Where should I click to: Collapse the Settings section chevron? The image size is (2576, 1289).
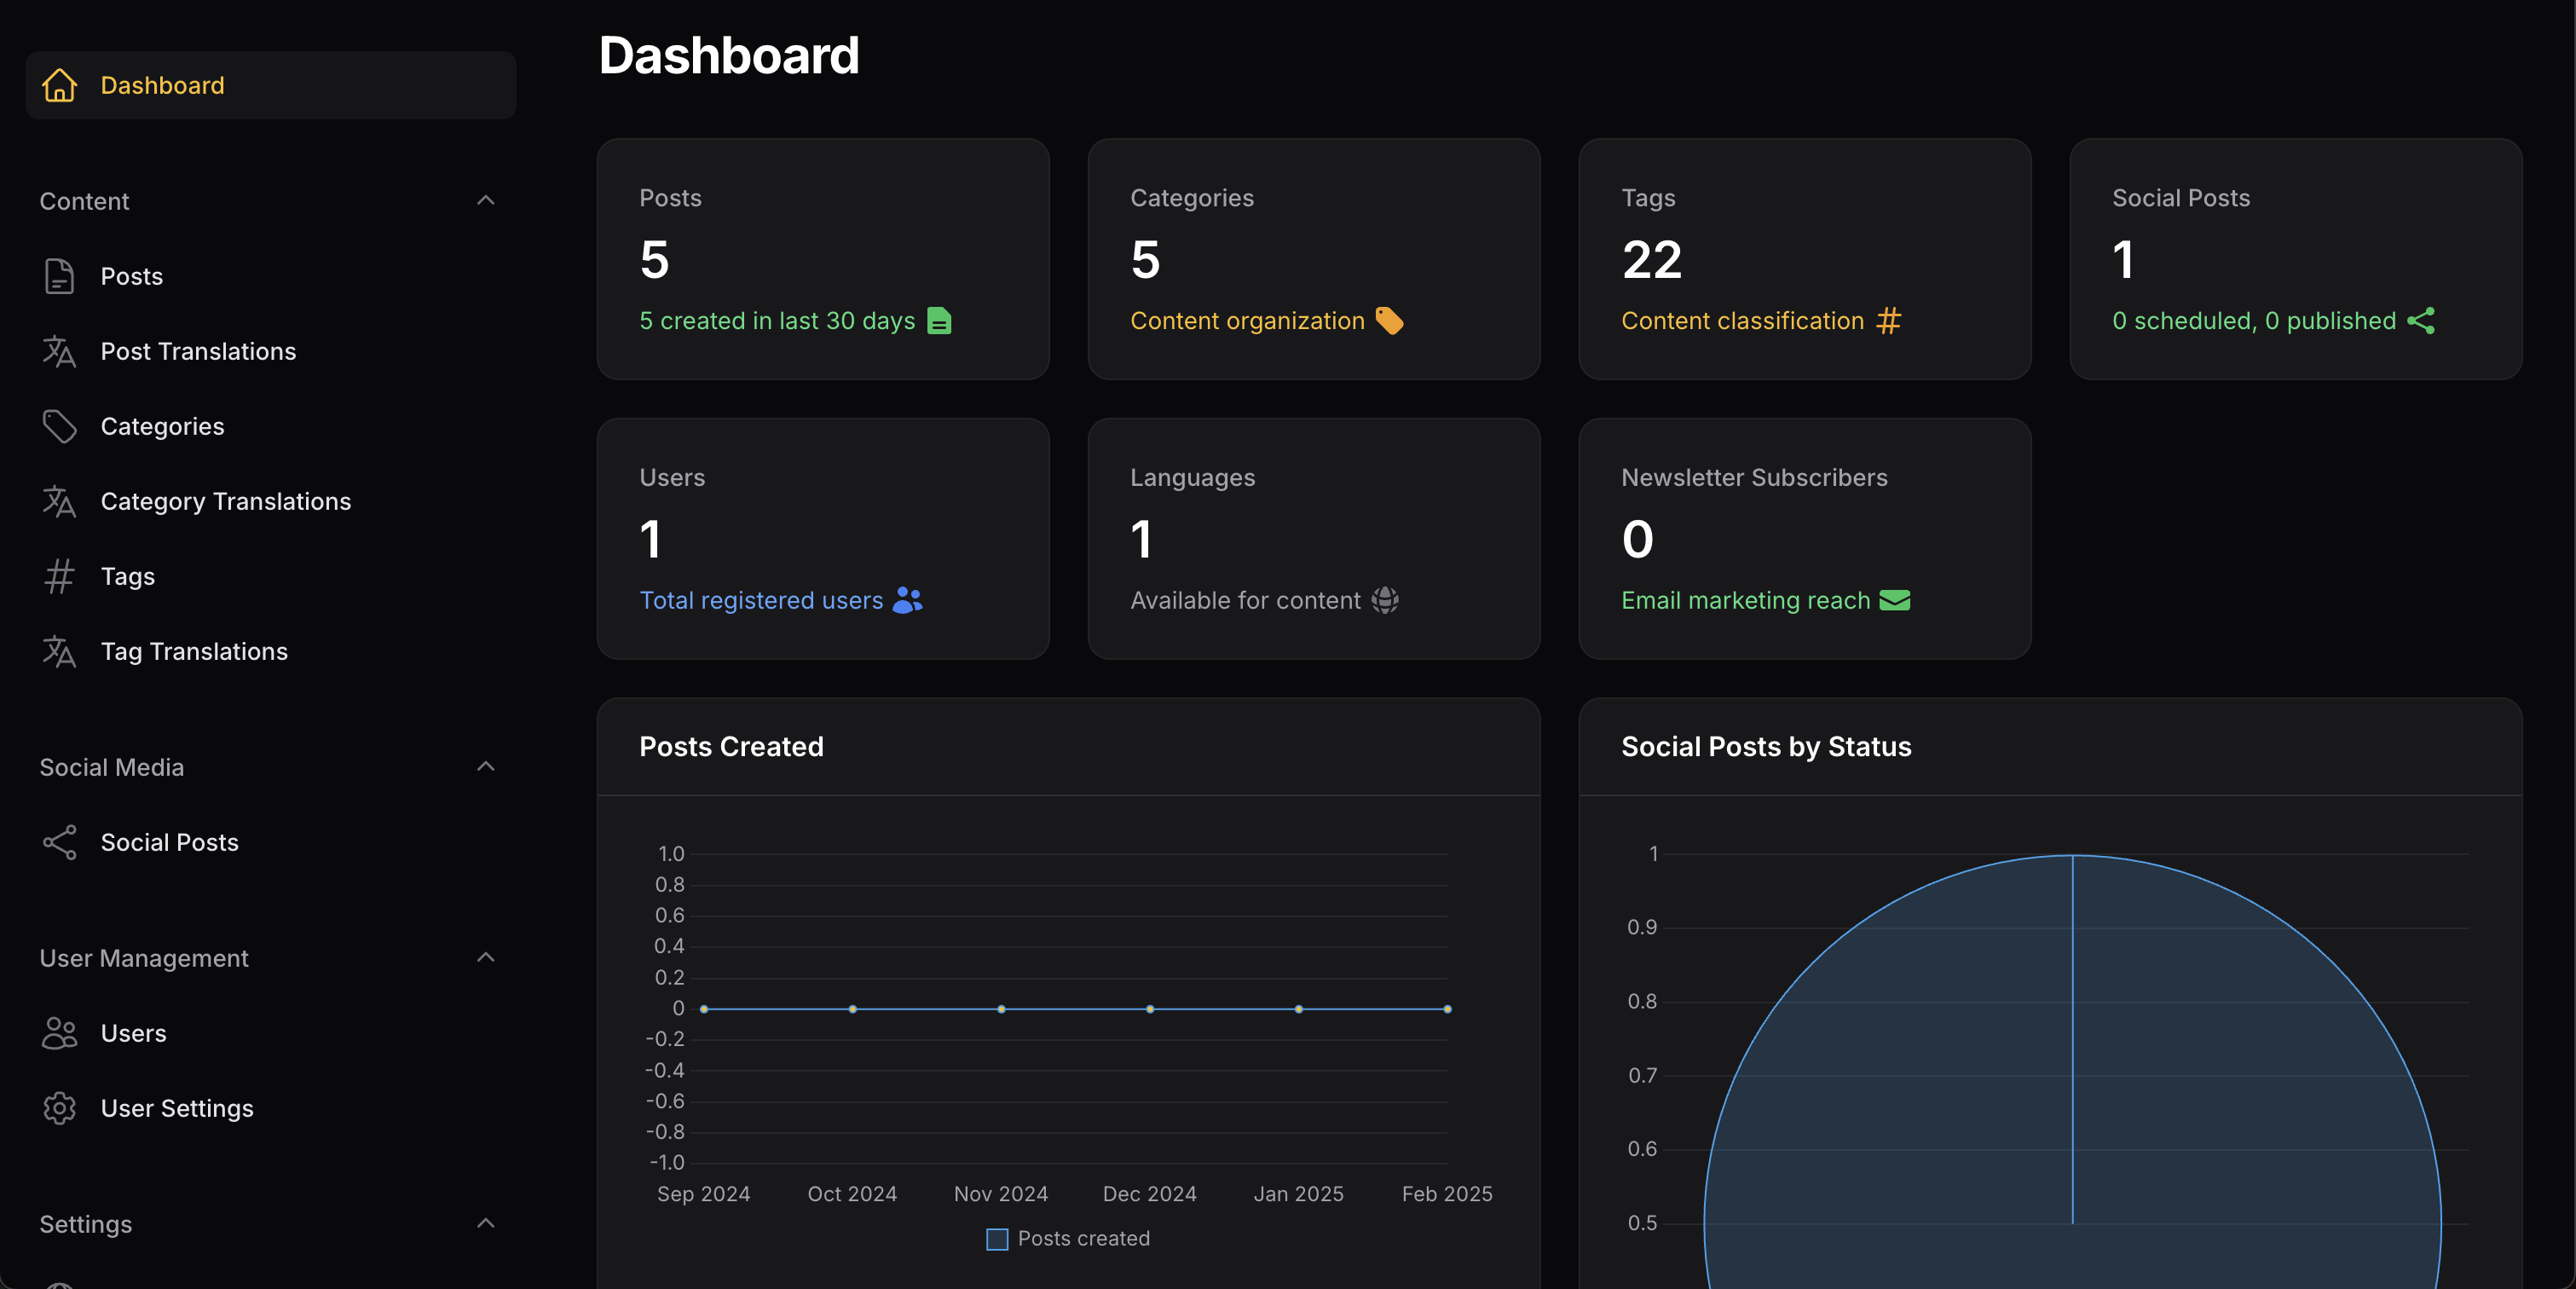point(485,1223)
